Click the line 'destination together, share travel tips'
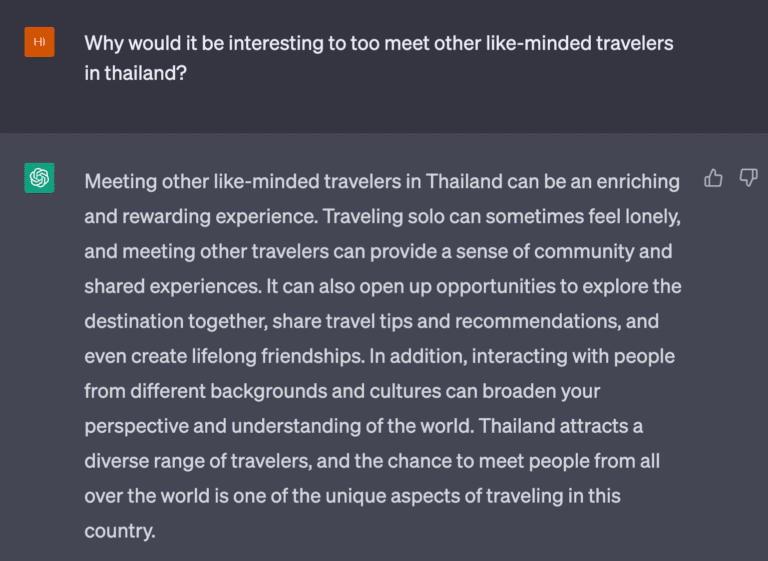 pyautogui.click(x=371, y=321)
